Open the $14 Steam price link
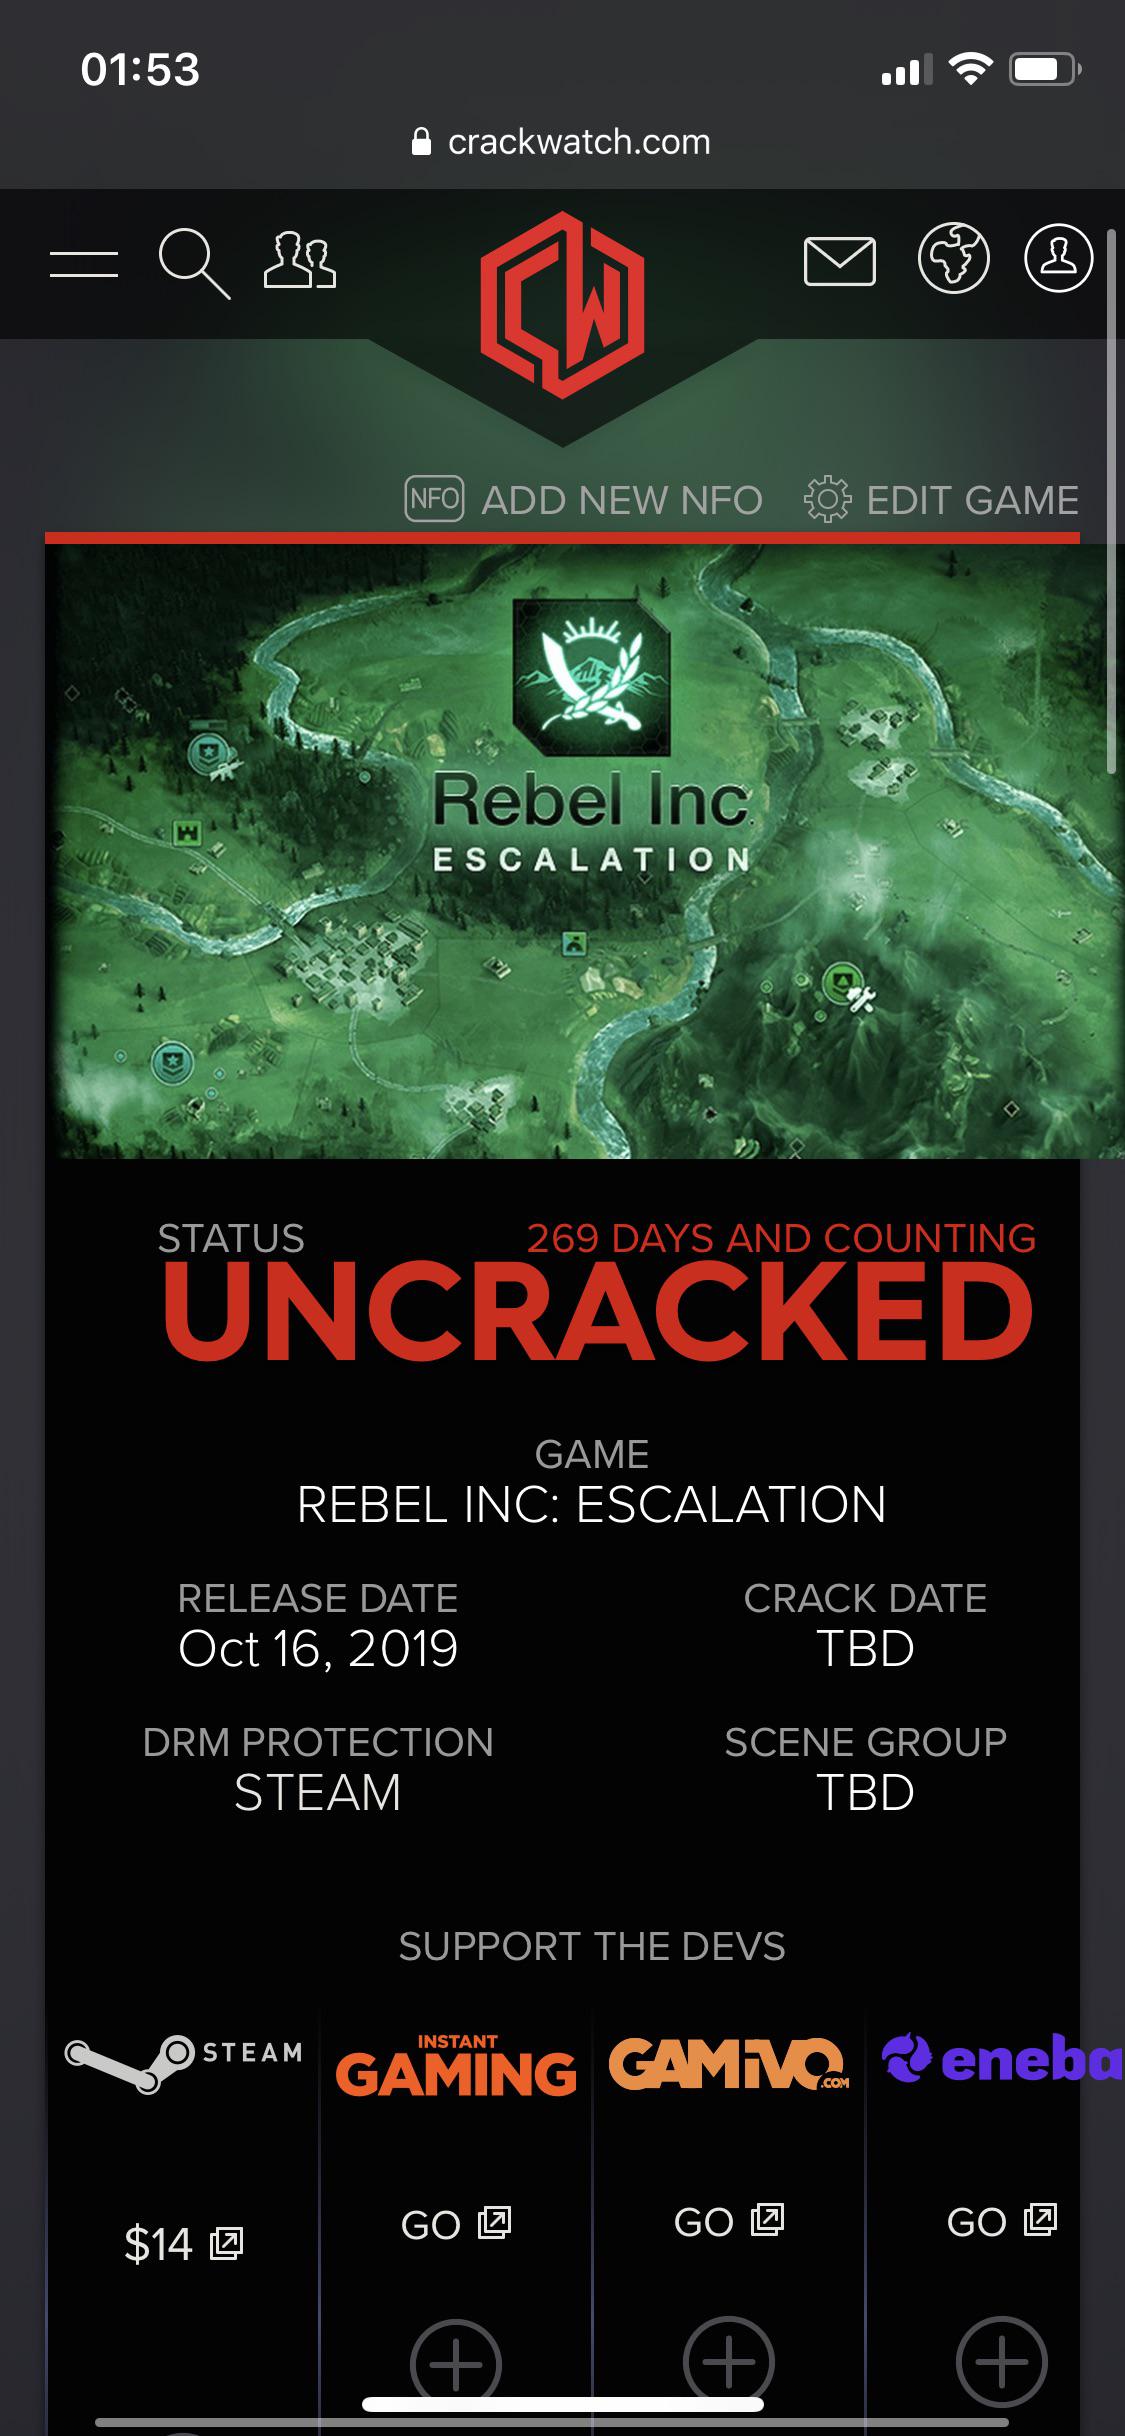 (x=180, y=2246)
